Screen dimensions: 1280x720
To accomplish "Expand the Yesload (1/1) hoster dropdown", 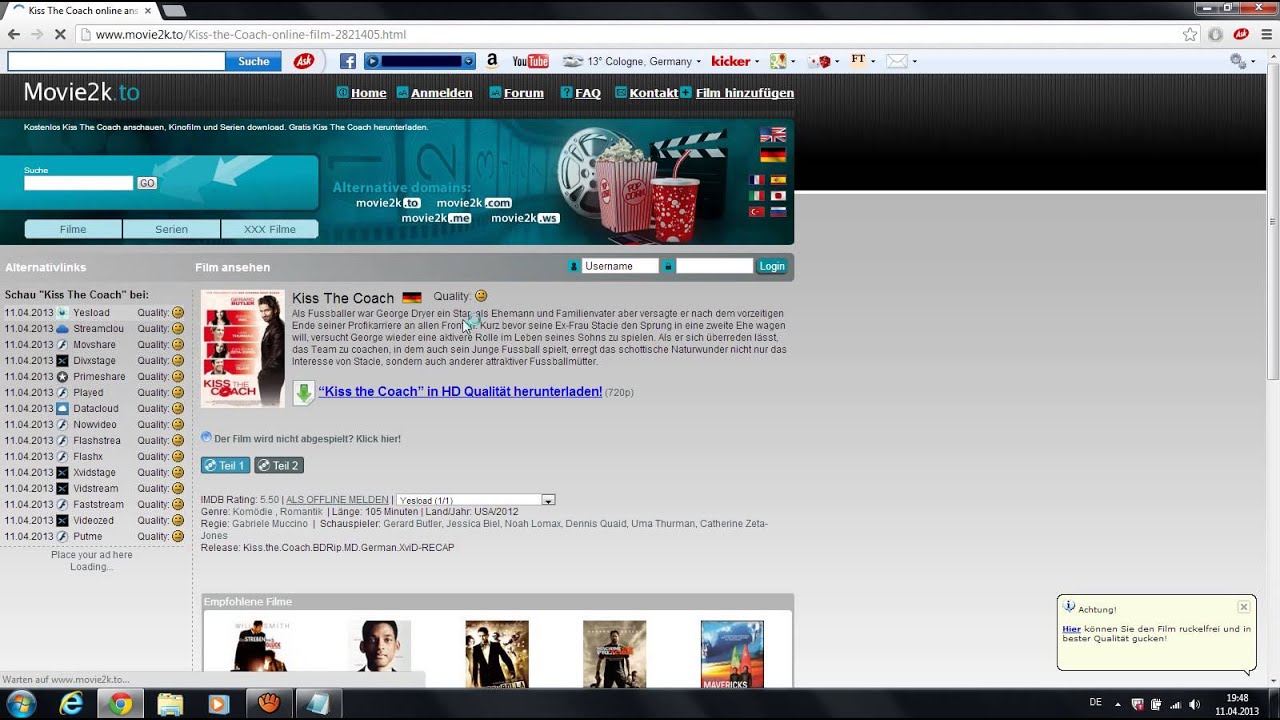I will [548, 500].
